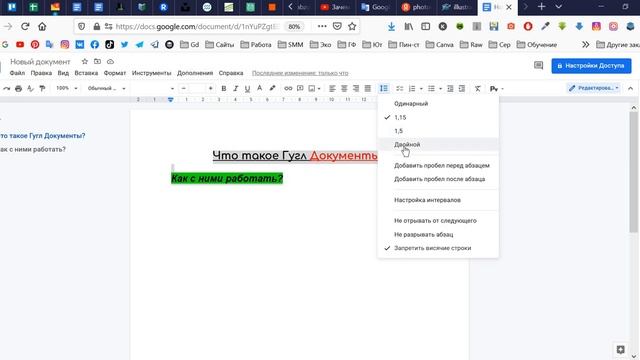Click the Print icon in the toolbar

click(18, 89)
